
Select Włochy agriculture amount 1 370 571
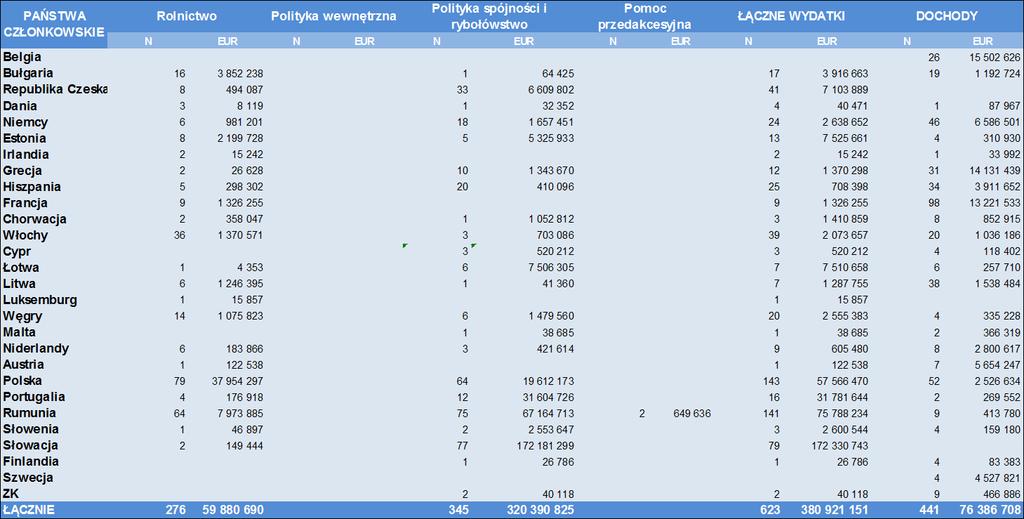pos(240,235)
